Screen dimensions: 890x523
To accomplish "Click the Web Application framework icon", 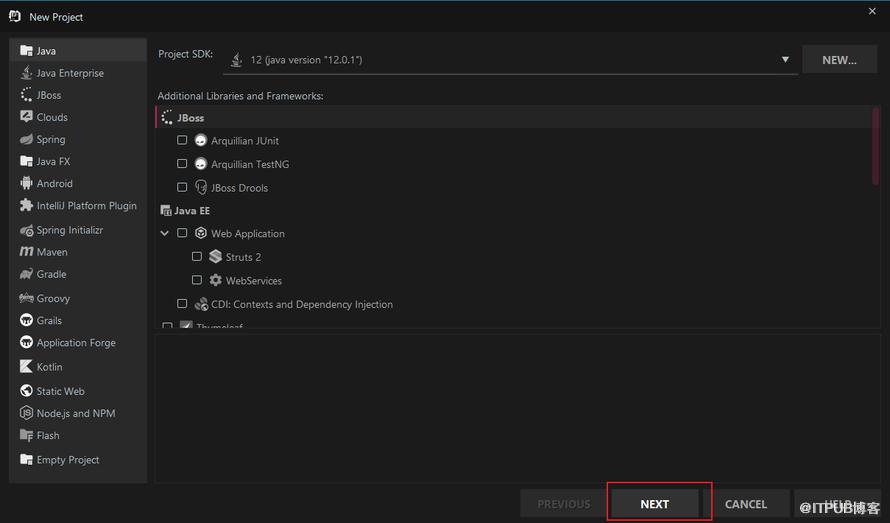I will coord(200,233).
